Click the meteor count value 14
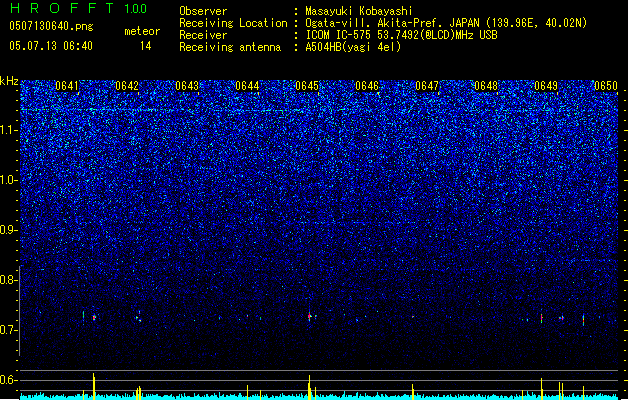The image size is (629, 400). click(x=146, y=46)
